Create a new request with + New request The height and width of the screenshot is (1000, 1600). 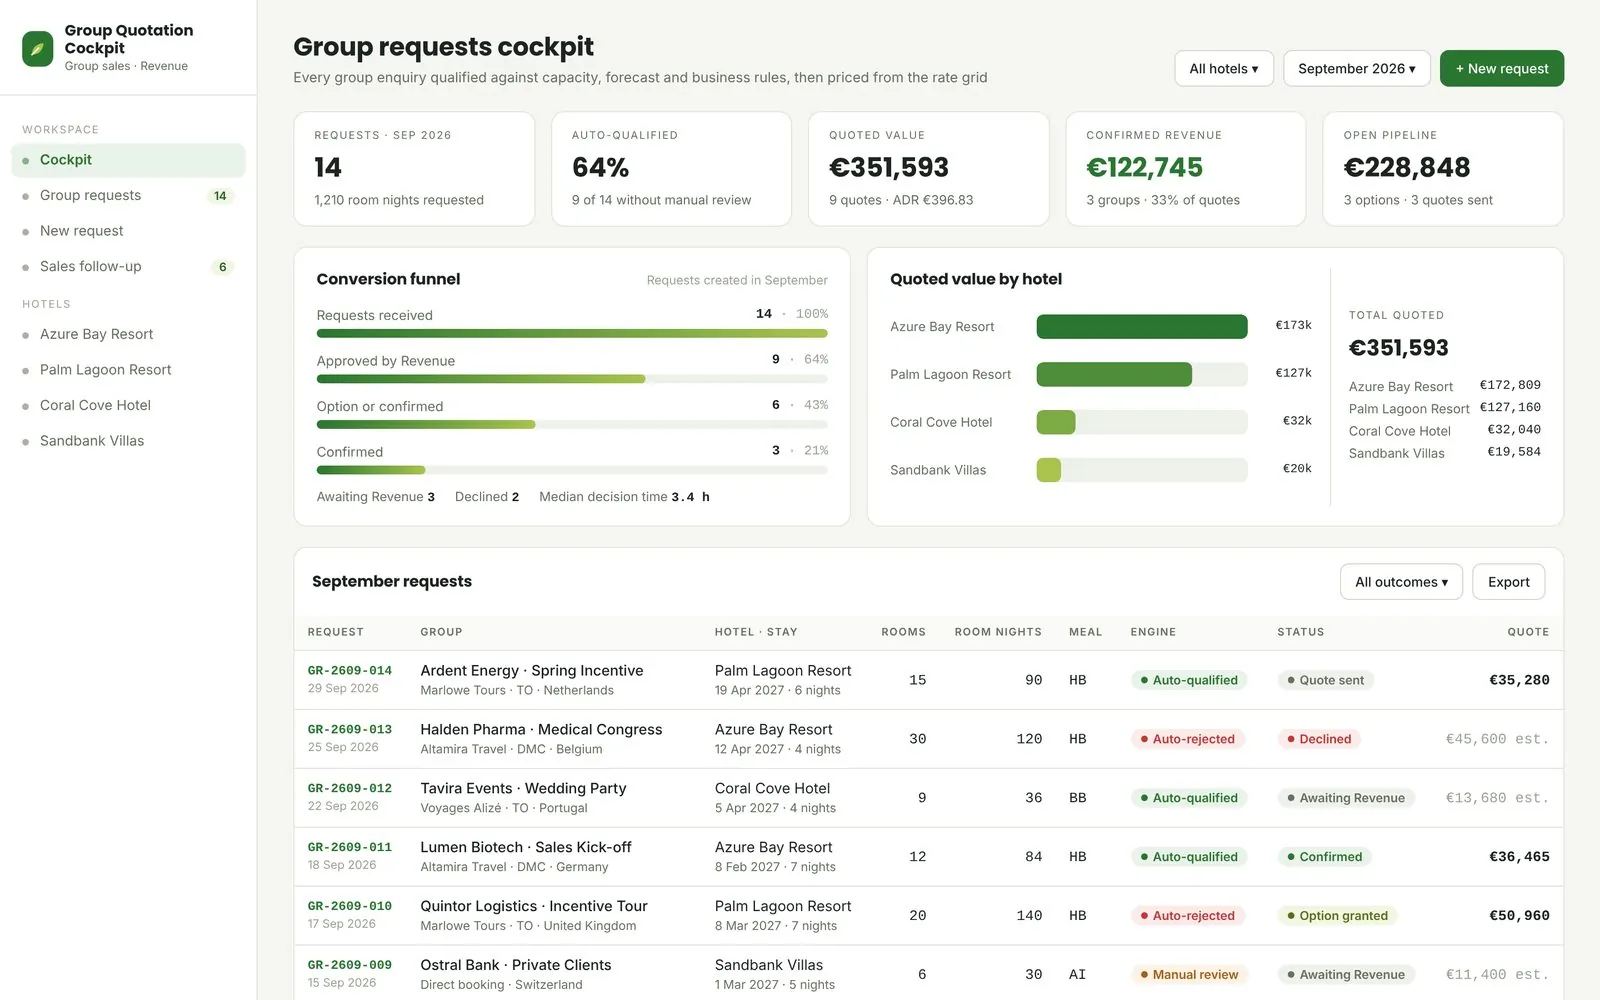(x=1502, y=69)
